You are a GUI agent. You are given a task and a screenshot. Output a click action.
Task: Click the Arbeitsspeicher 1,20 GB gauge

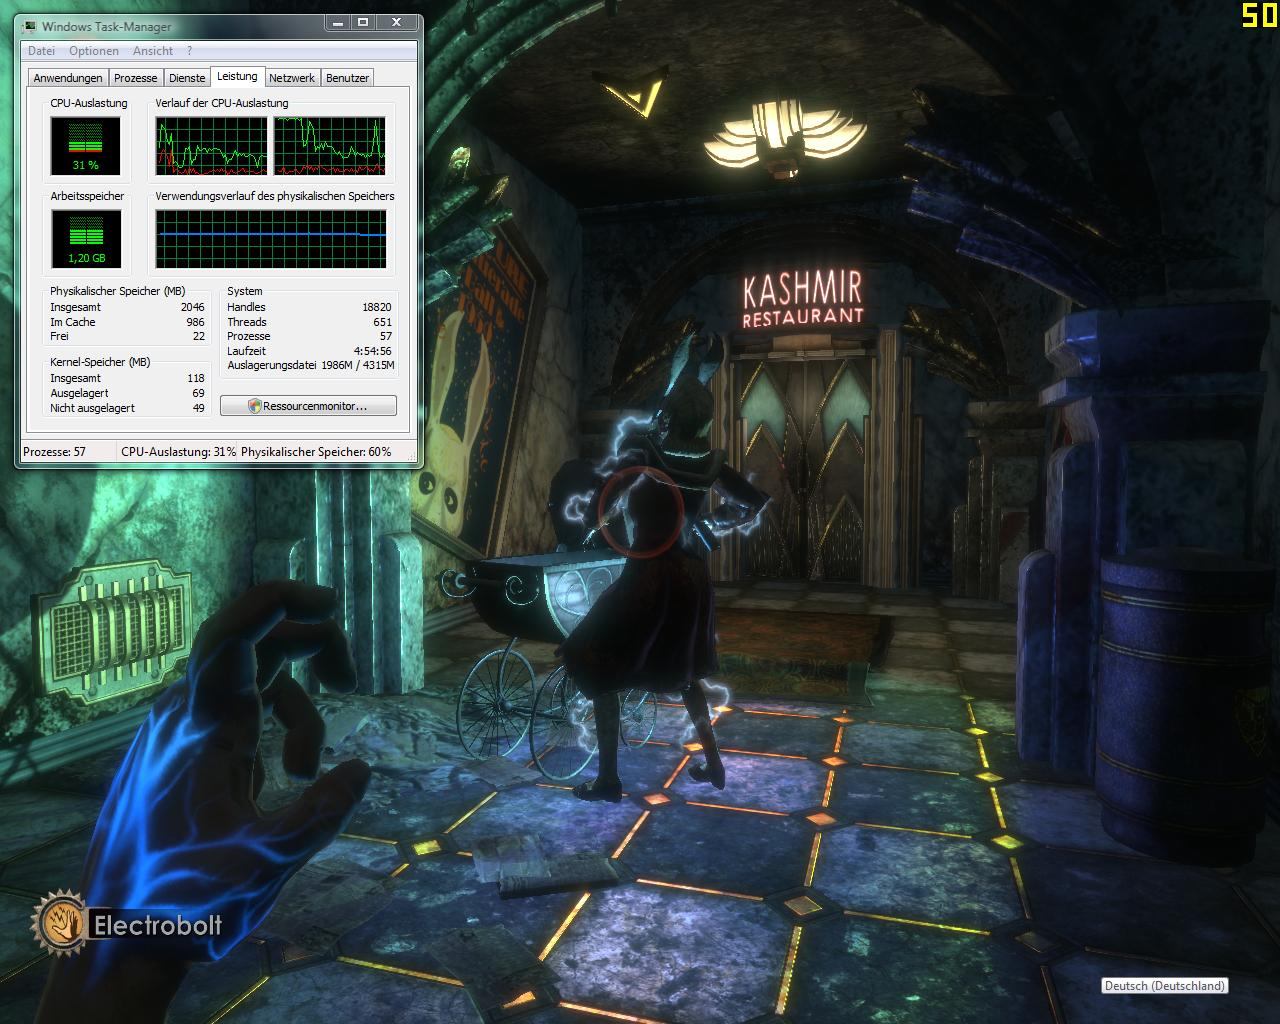click(x=85, y=239)
